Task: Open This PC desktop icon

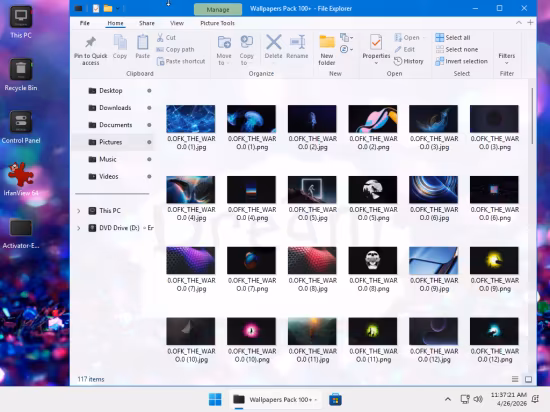Action: pyautogui.click(x=21, y=22)
